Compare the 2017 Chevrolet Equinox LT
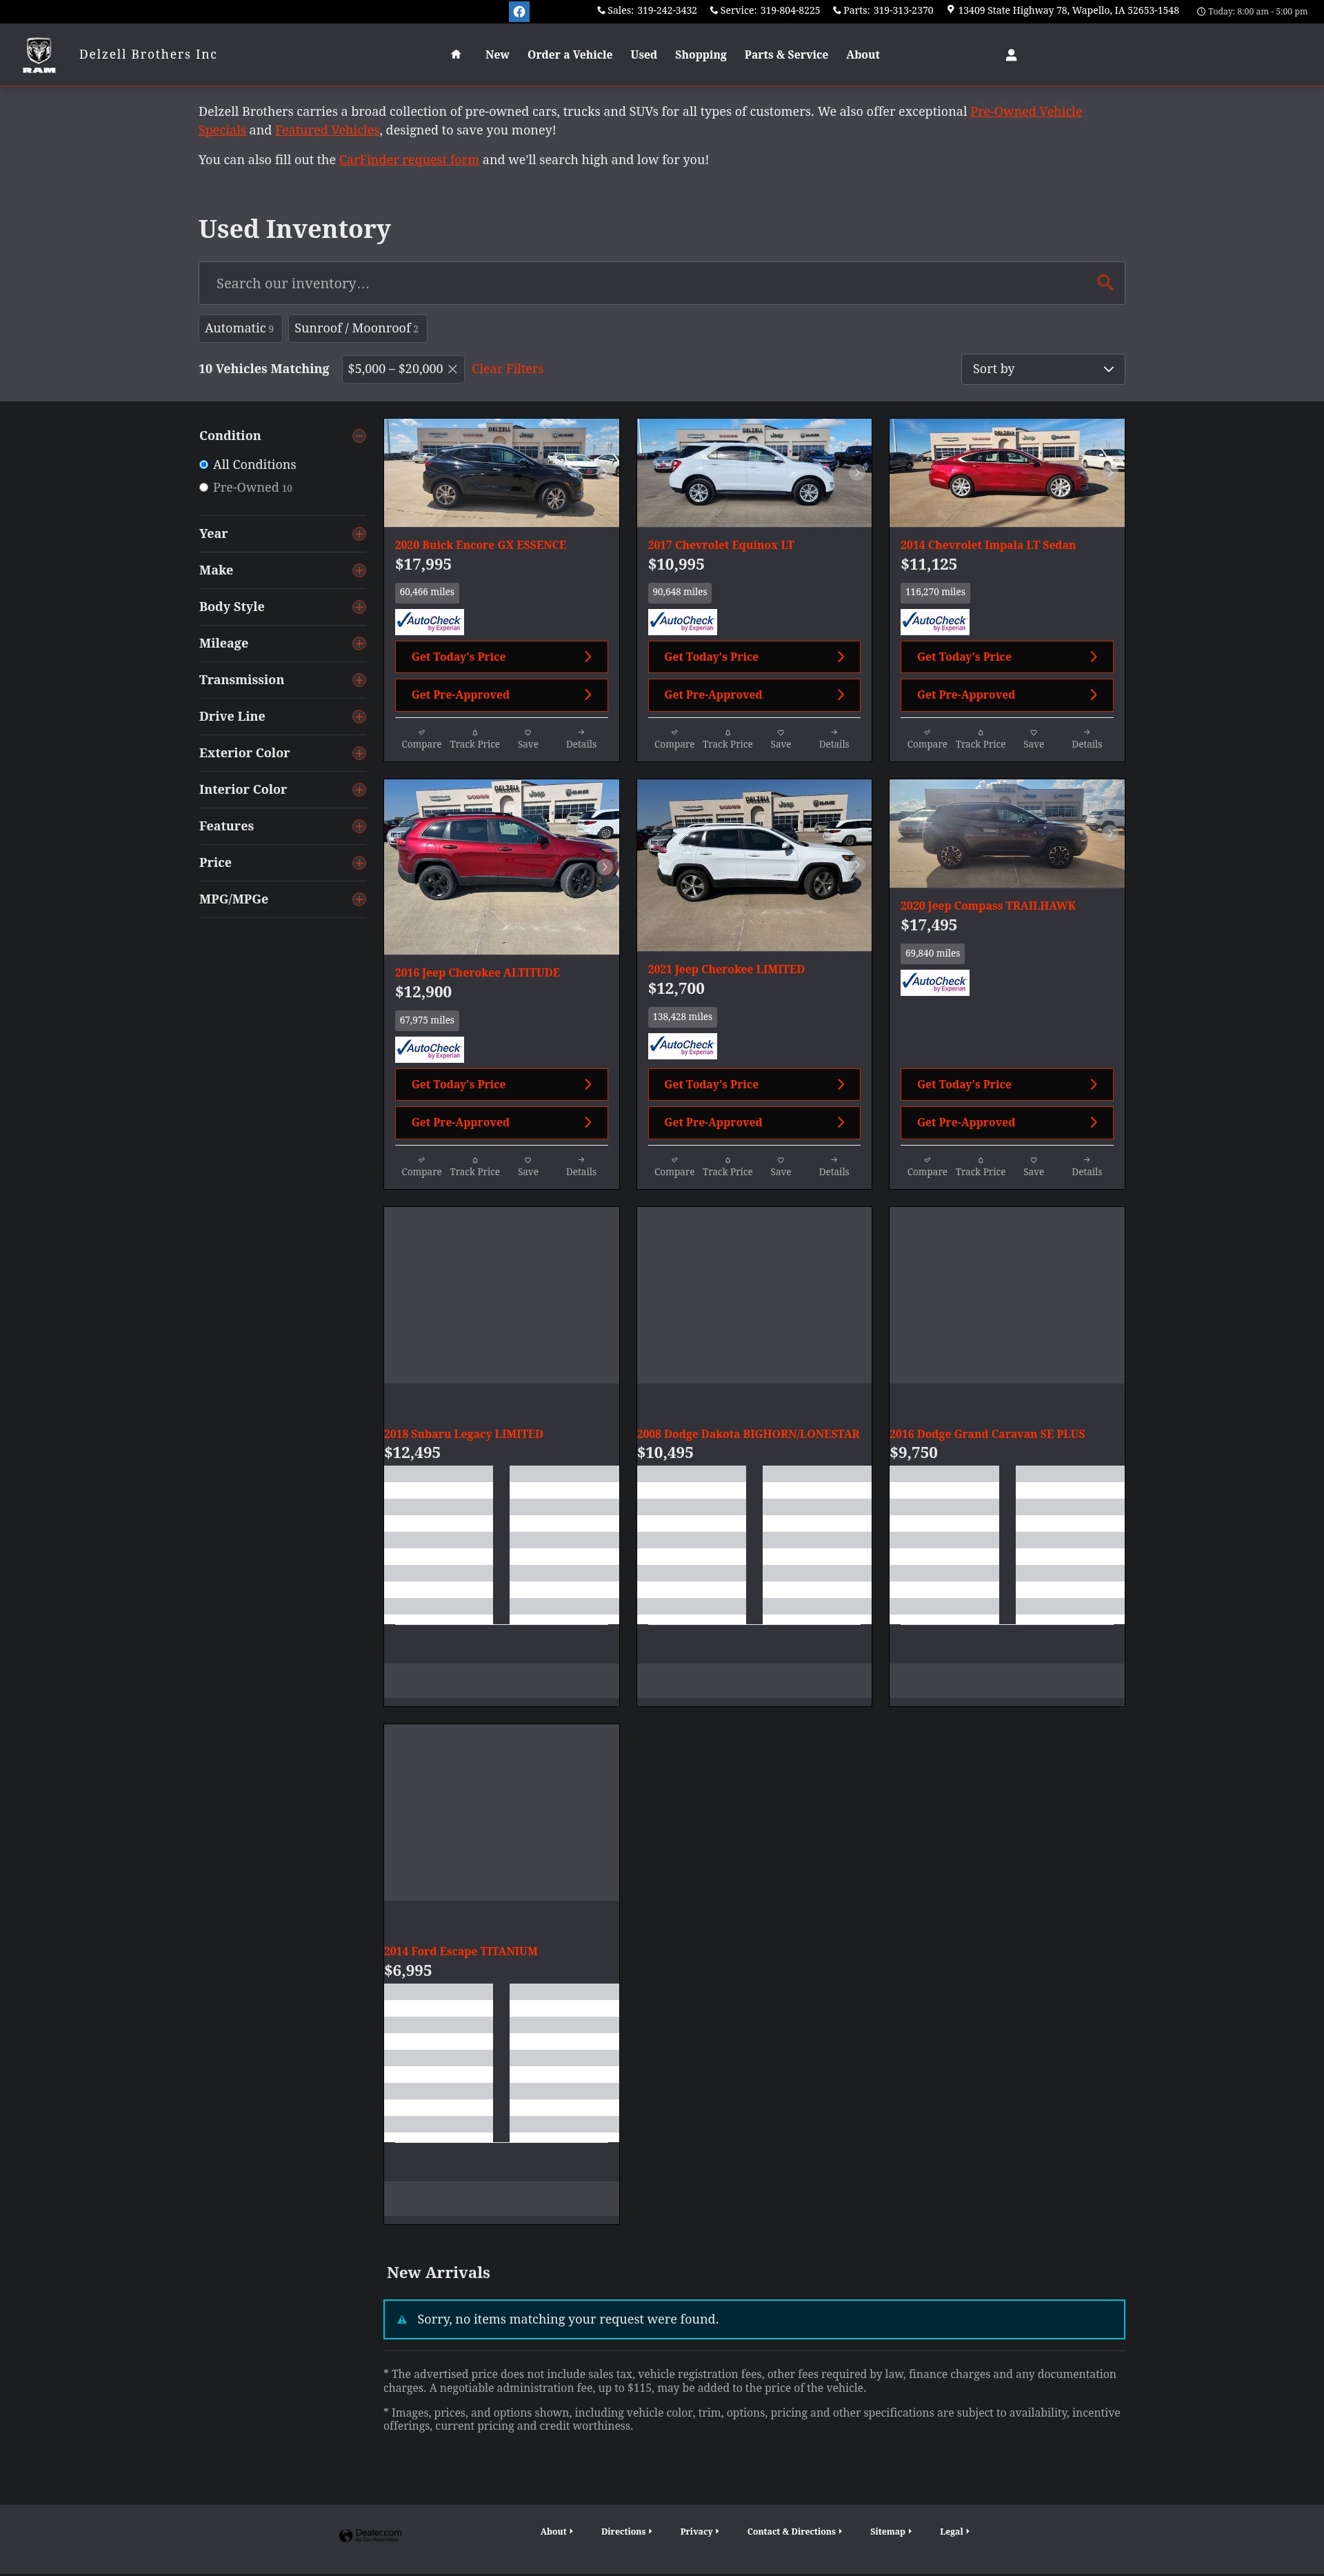Screen dimensions: 1324x2576 coord(674,739)
